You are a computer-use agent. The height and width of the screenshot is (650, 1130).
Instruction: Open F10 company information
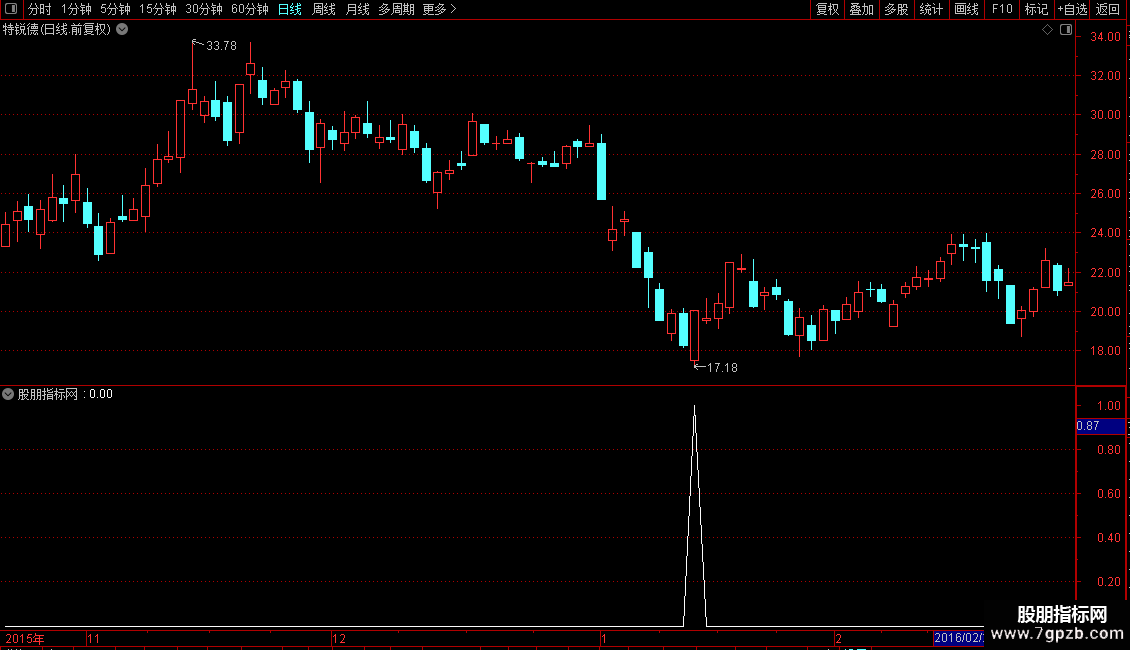(1002, 9)
